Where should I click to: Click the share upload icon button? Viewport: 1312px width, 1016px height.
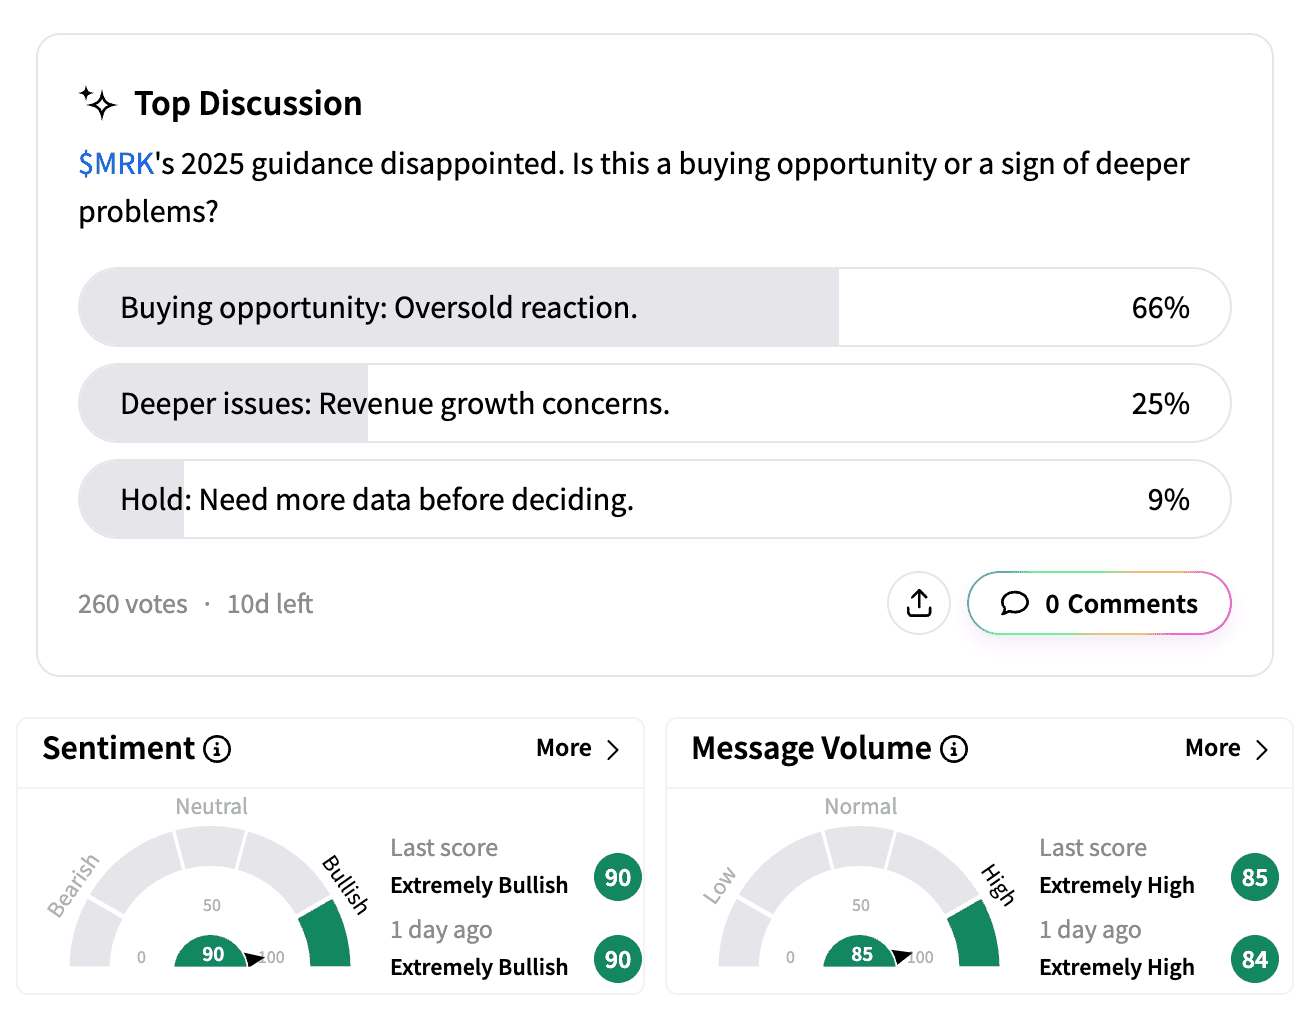[919, 603]
